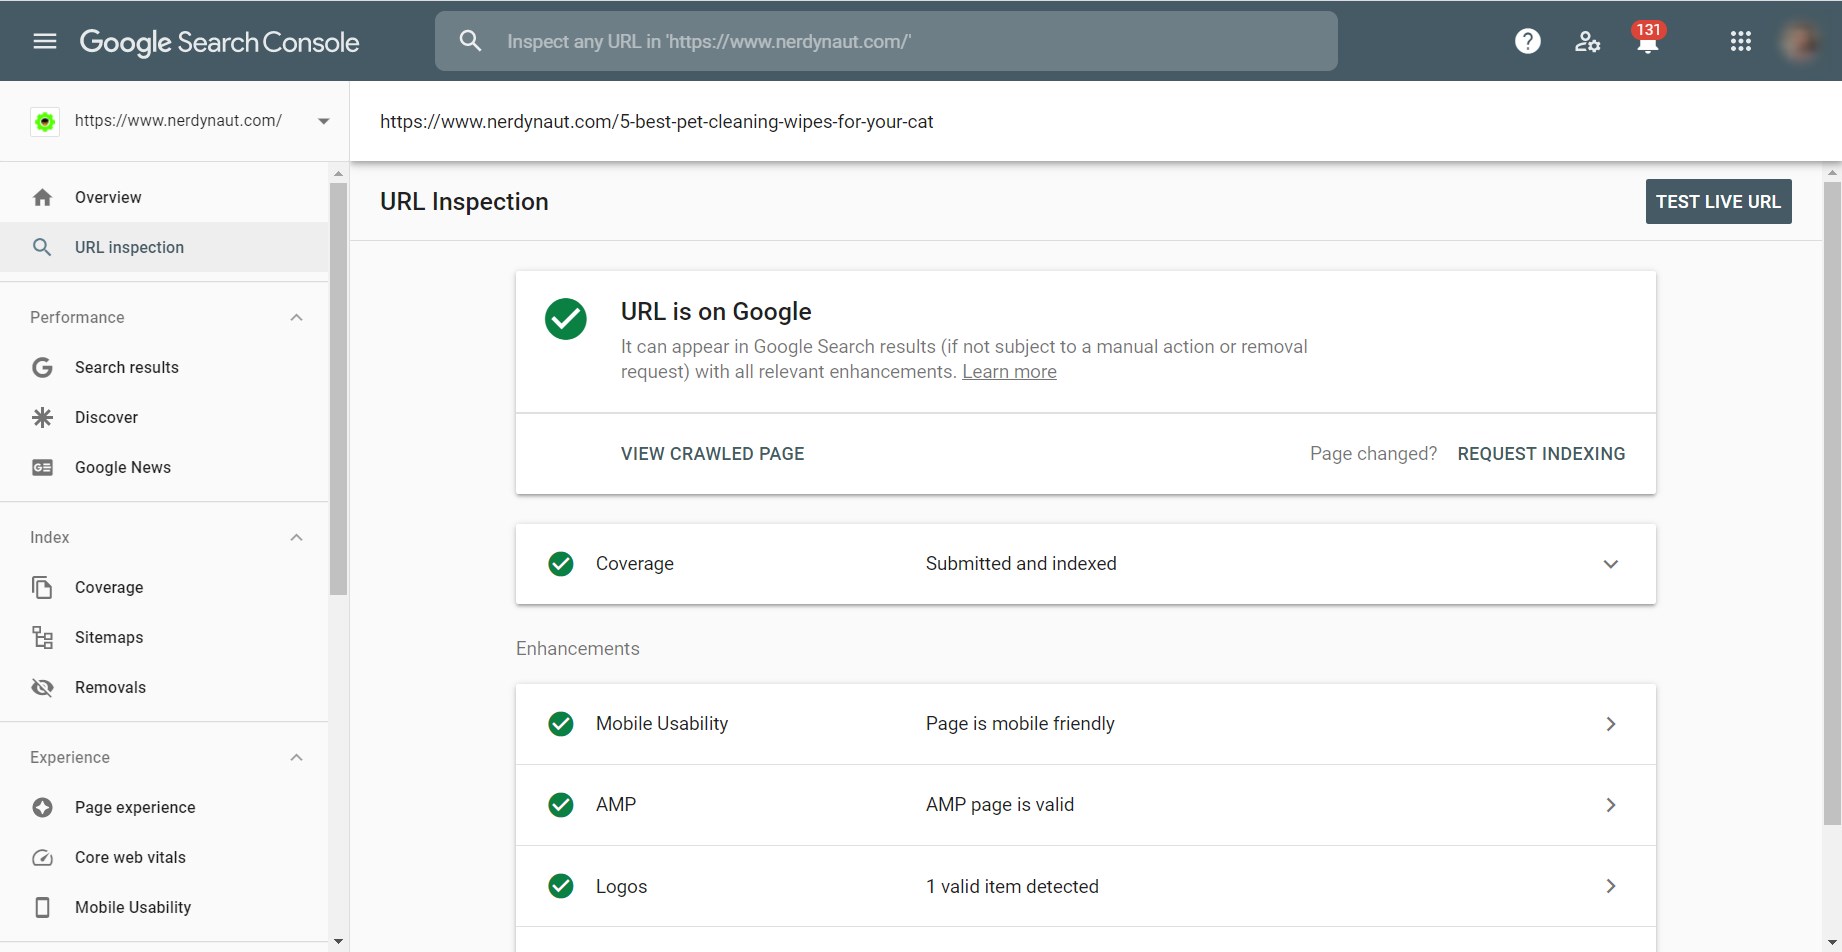Click the Mobile Usability phone icon

[x=42, y=907]
